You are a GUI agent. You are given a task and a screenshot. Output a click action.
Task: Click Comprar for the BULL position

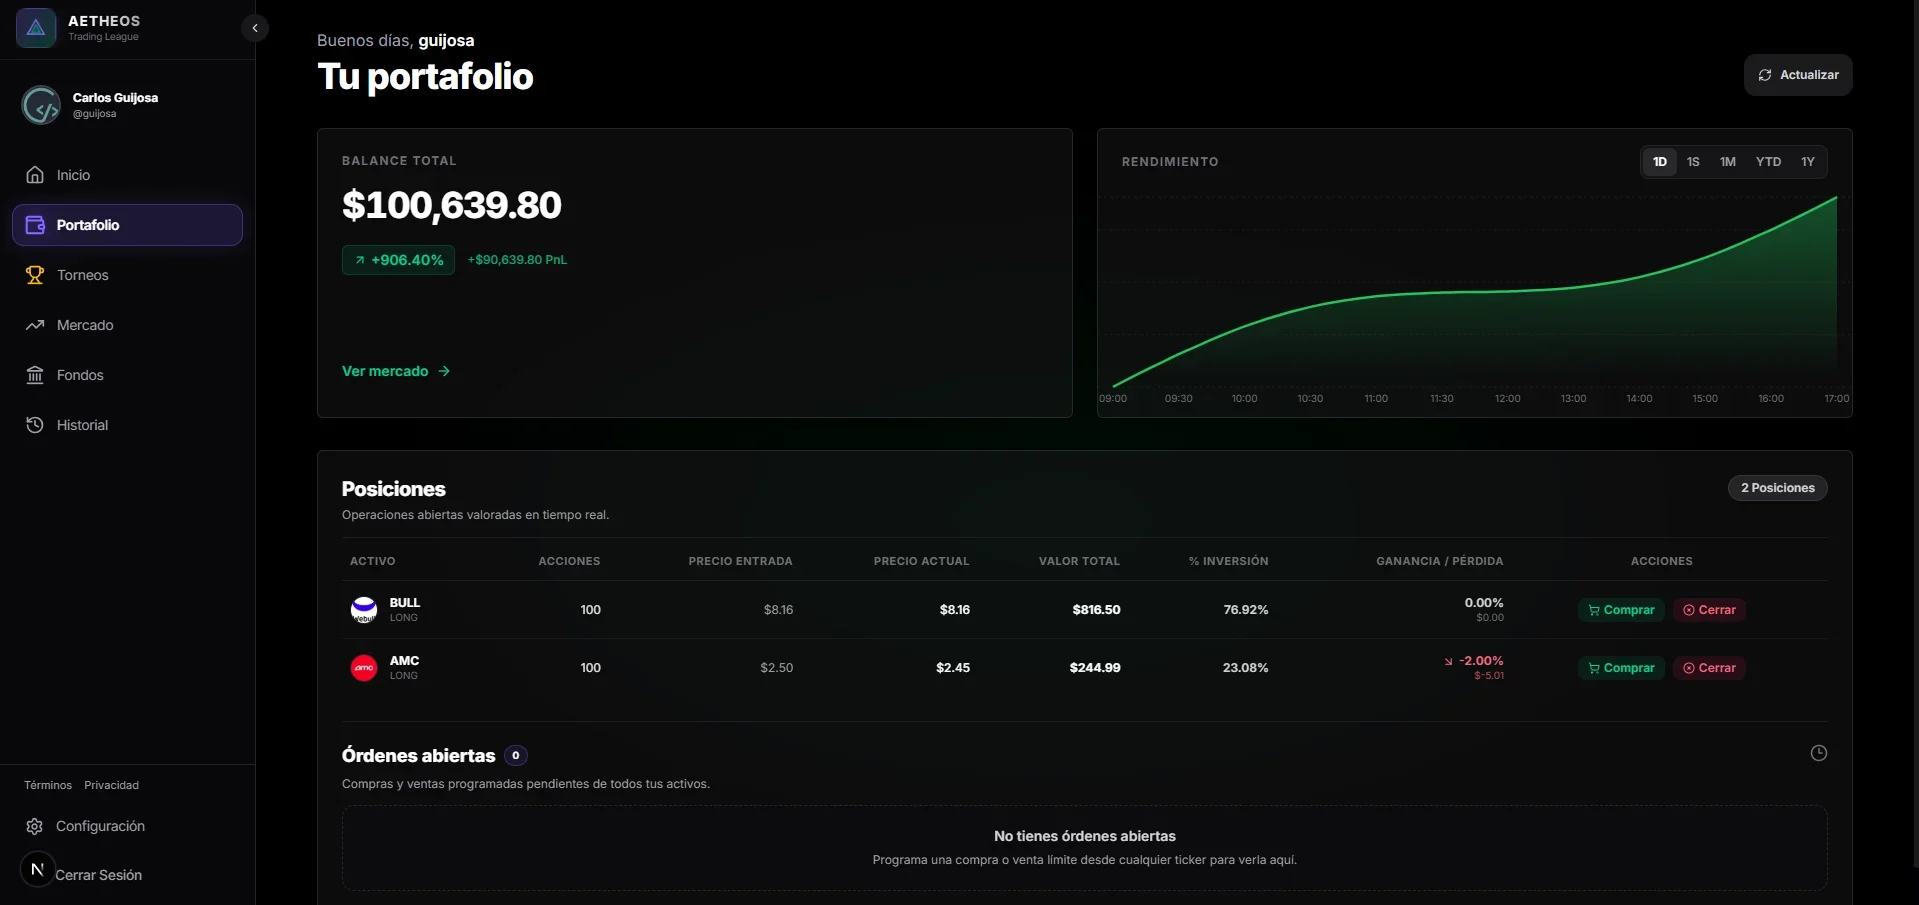[1621, 610]
